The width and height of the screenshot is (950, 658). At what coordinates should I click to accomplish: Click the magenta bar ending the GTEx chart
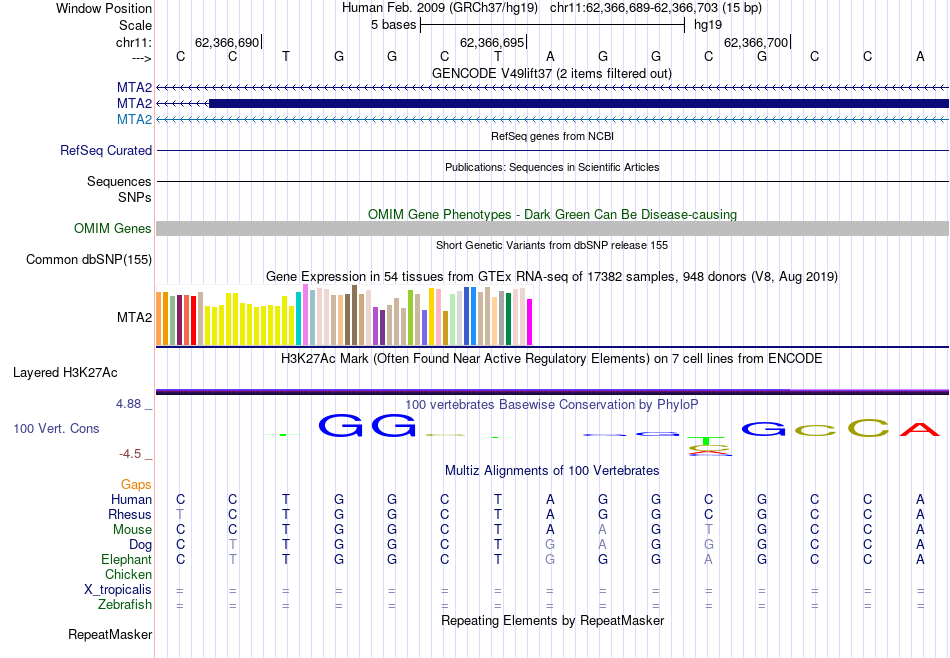530,322
